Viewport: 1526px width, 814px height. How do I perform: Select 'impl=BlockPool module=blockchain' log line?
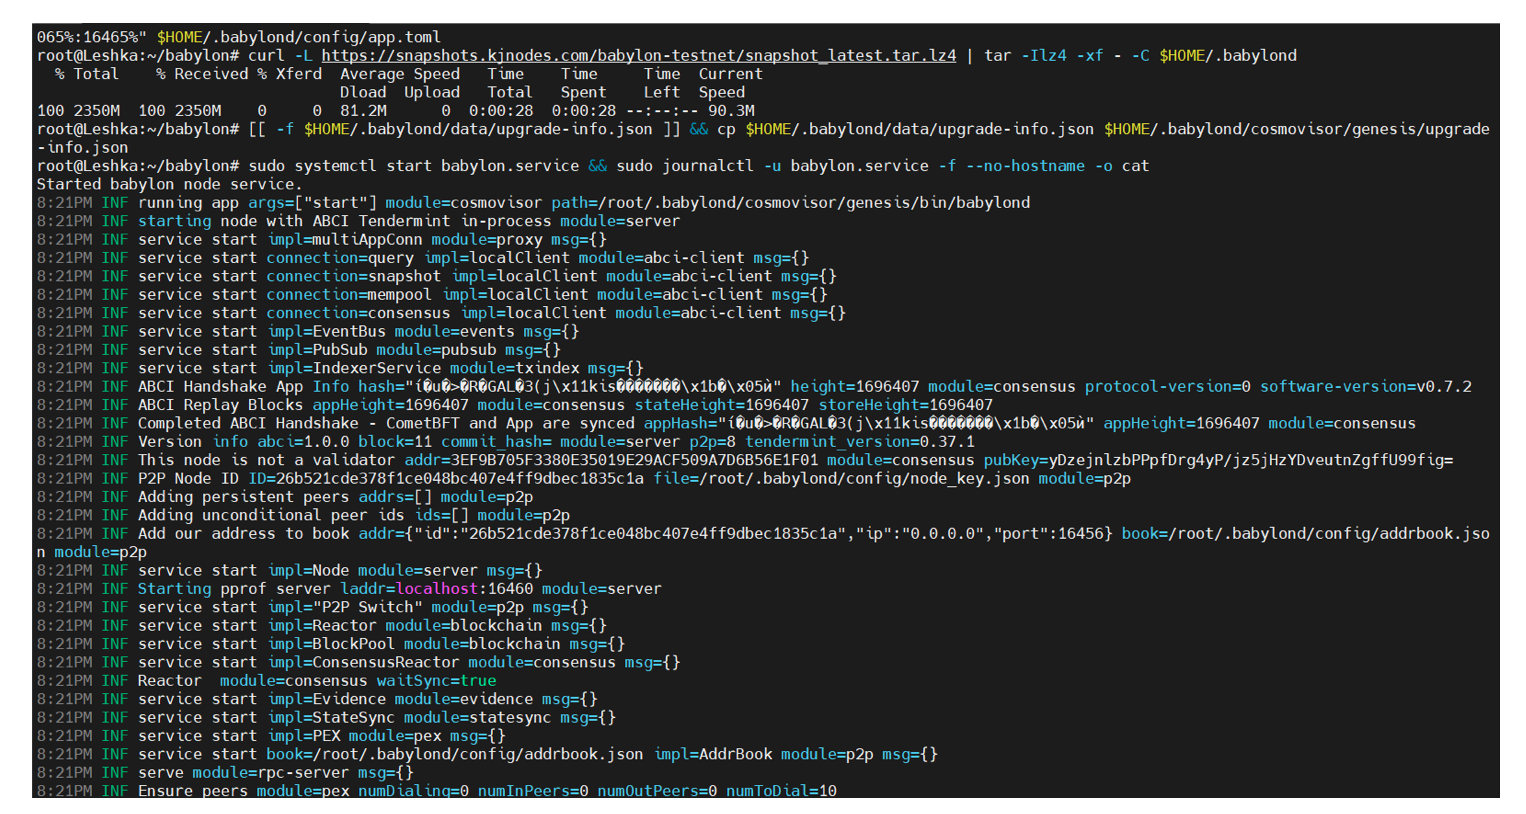(331, 645)
